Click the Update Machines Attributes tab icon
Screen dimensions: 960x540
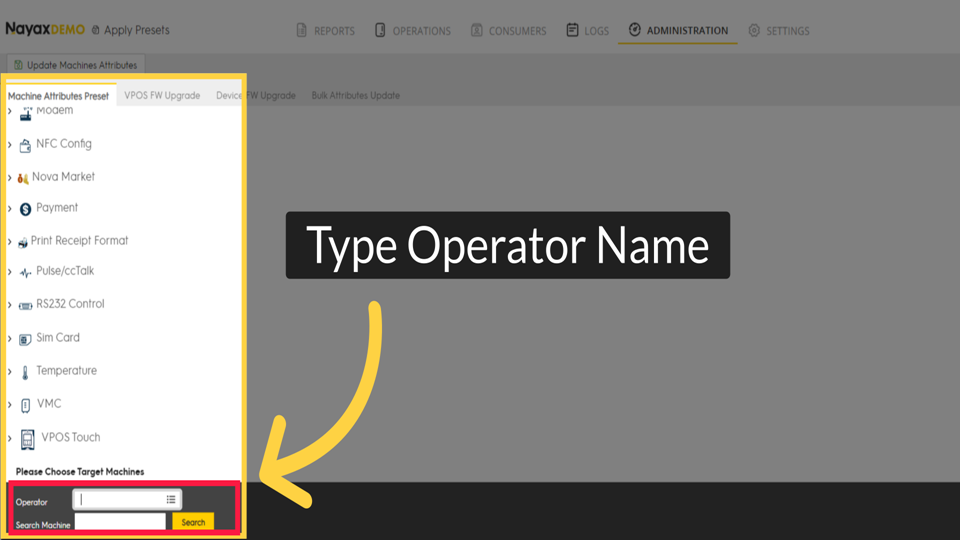(x=18, y=65)
